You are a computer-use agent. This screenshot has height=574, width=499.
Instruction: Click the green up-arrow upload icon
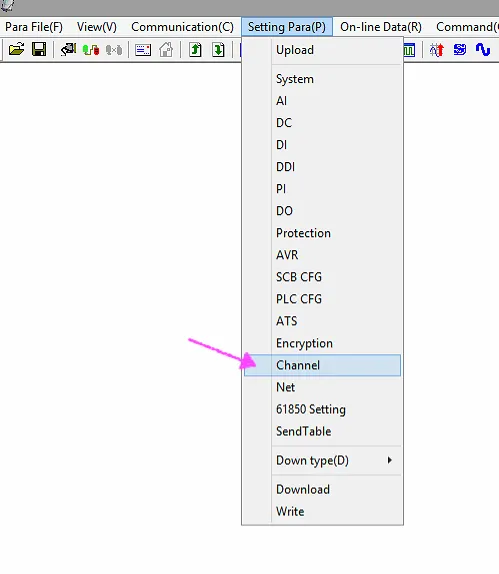pos(195,49)
